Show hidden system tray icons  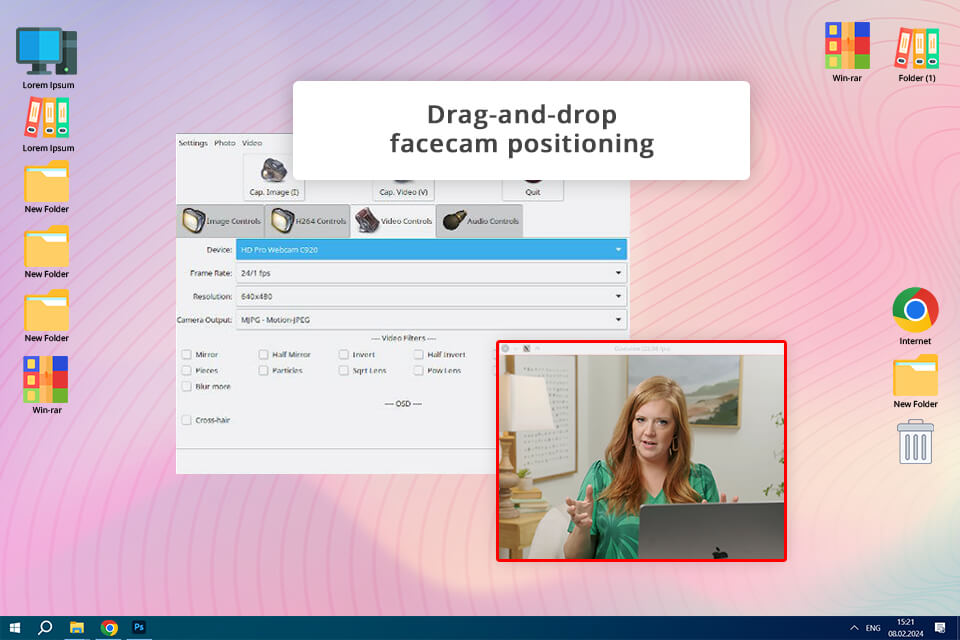tap(853, 628)
